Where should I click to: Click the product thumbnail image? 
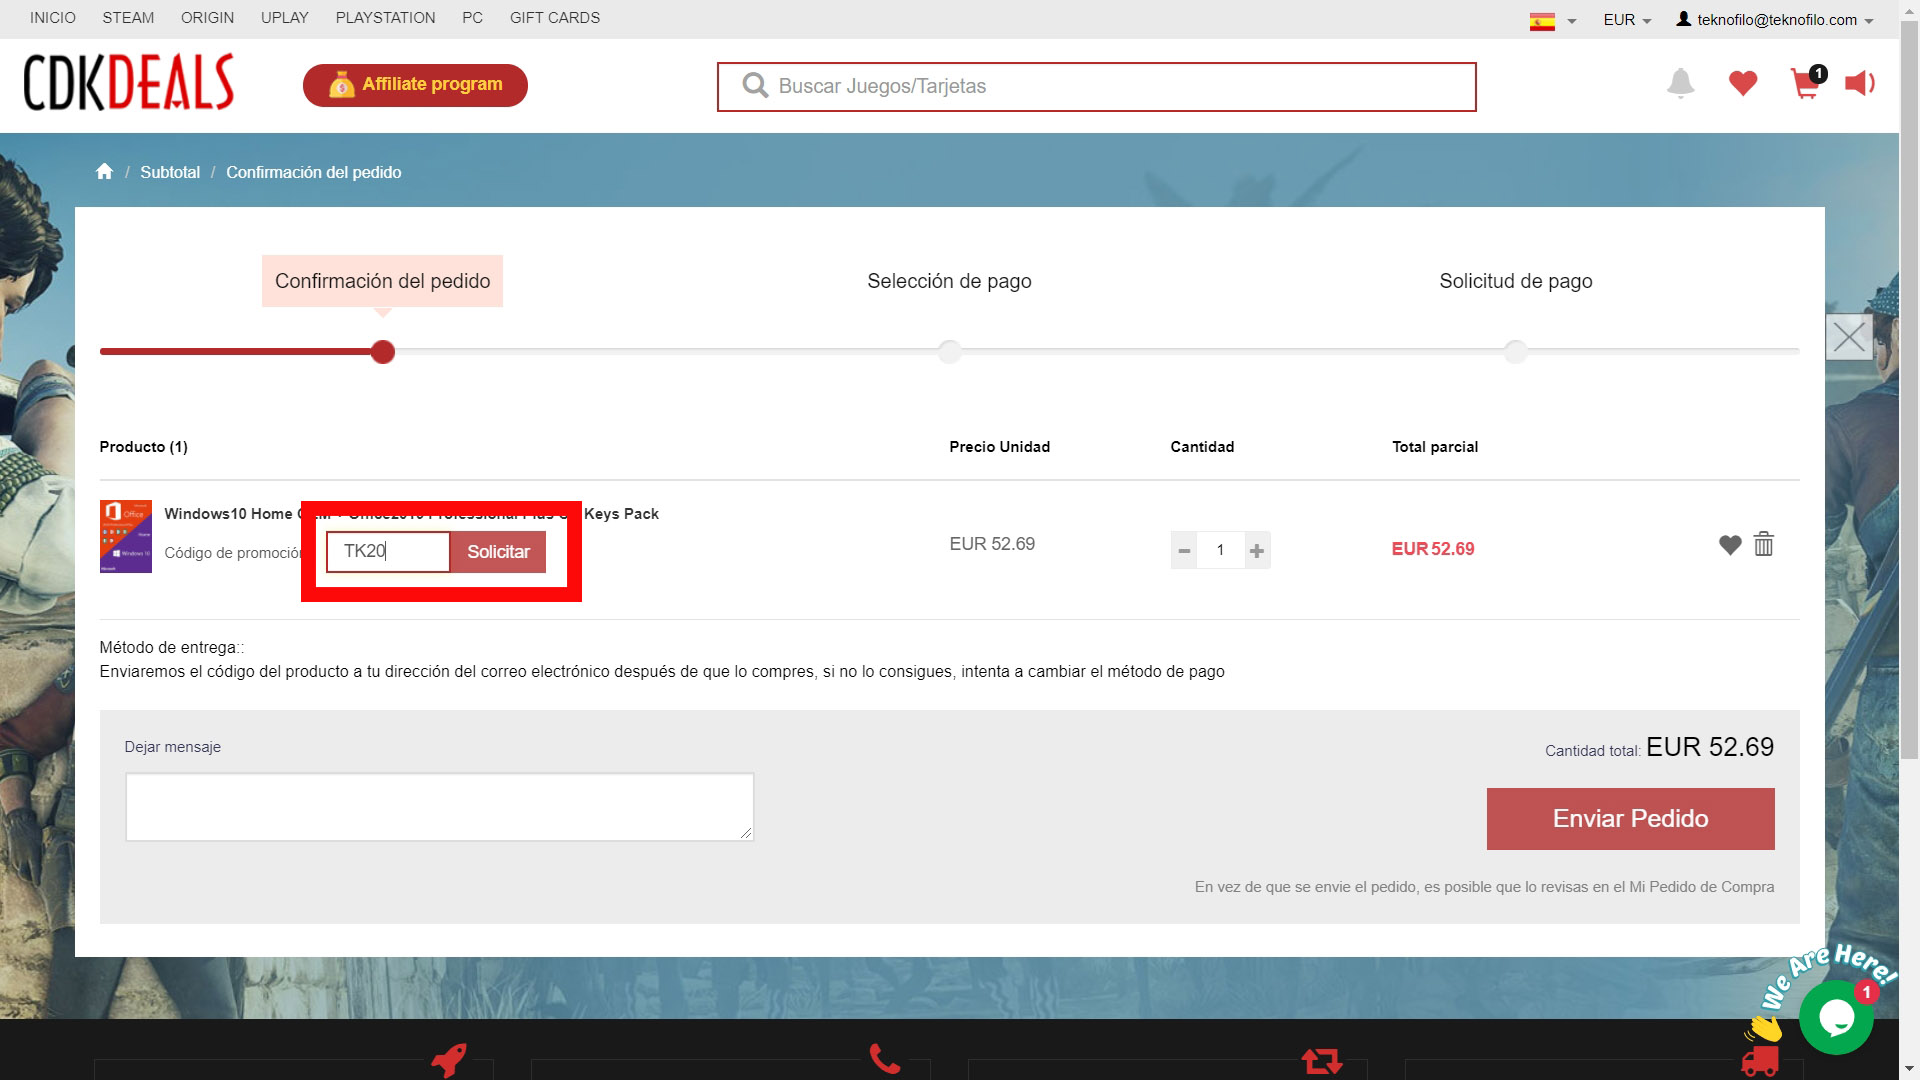pyautogui.click(x=126, y=536)
